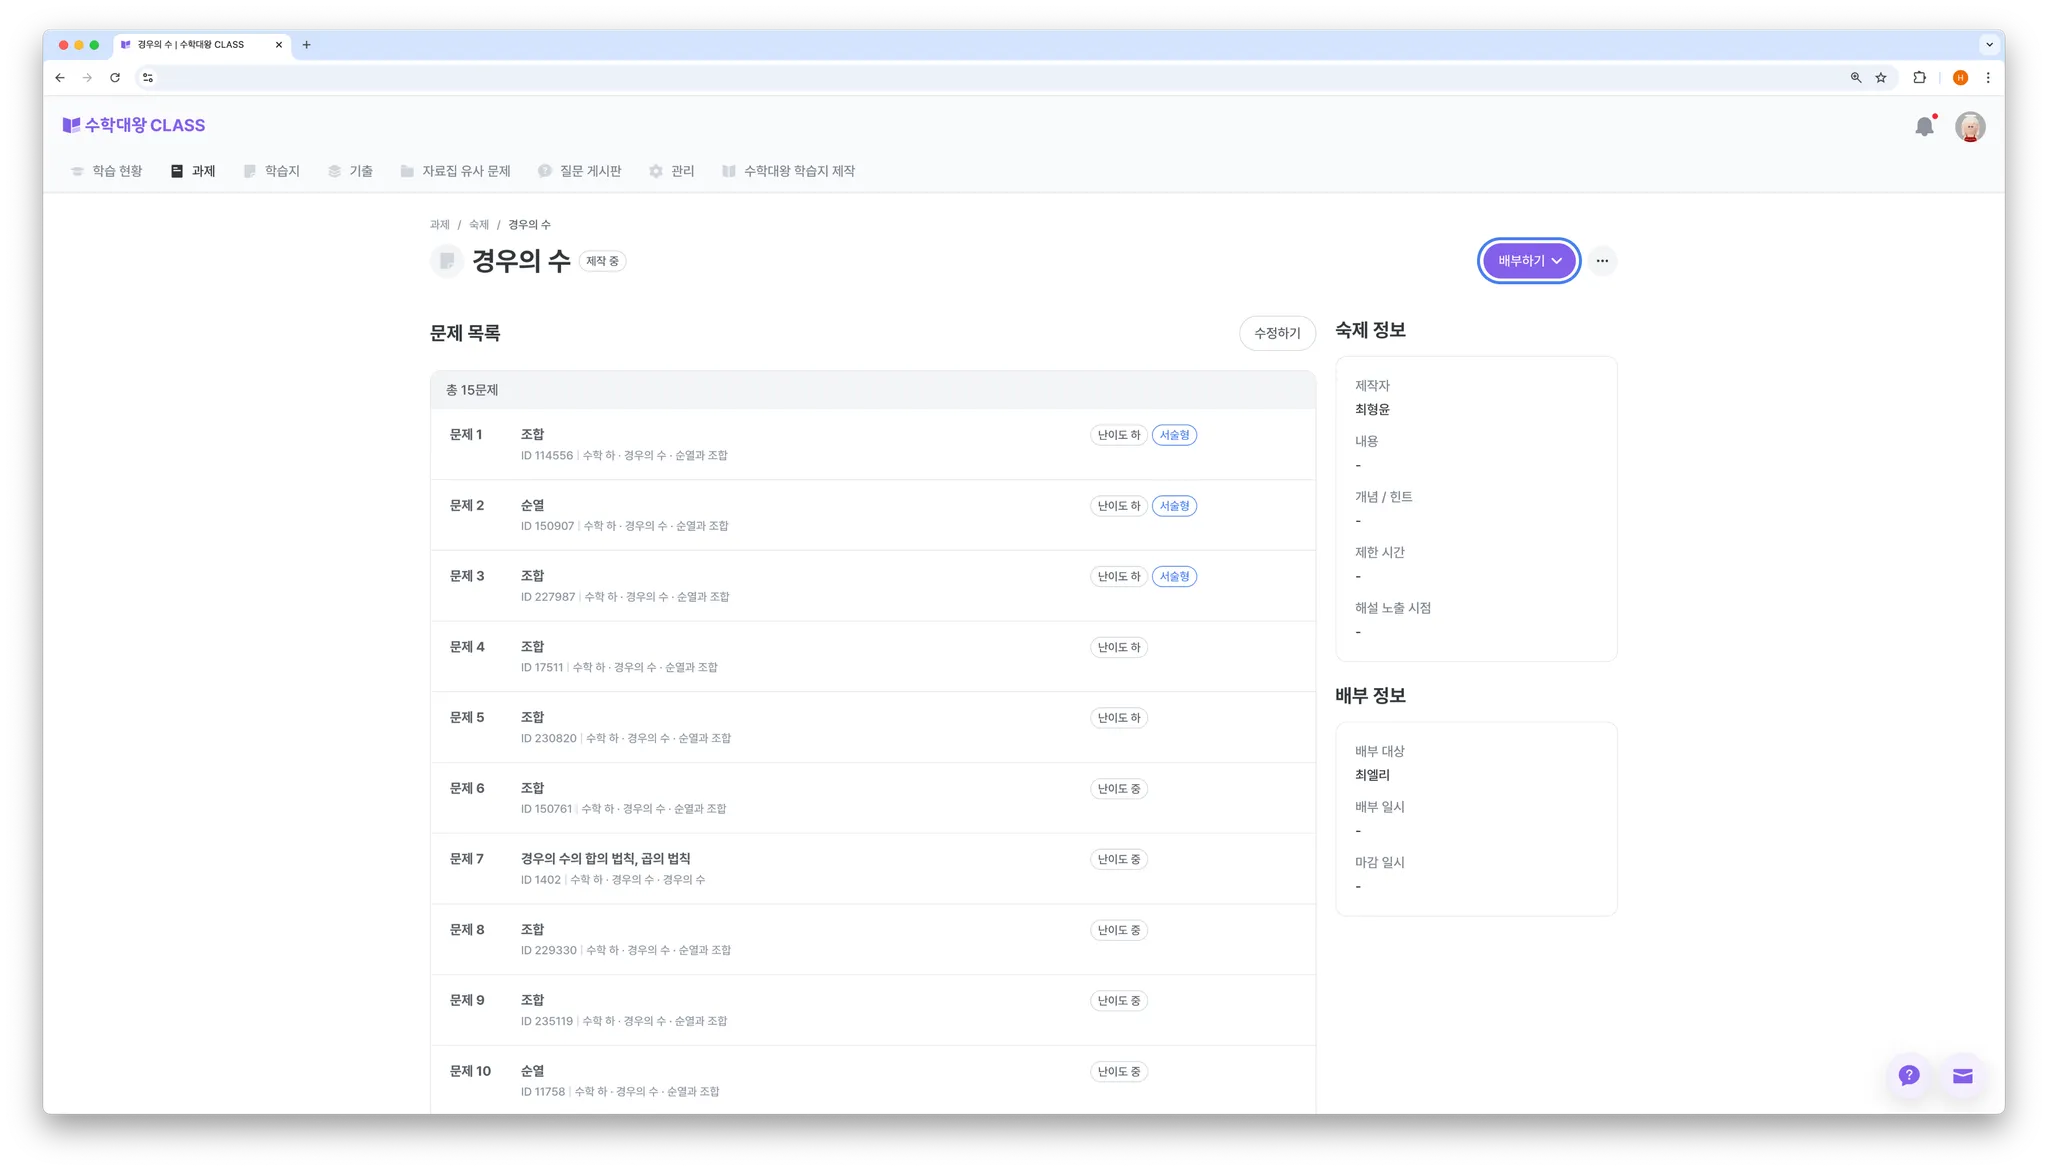Click the site info icon in address bar
The height and width of the screenshot is (1171, 2048).
[148, 78]
